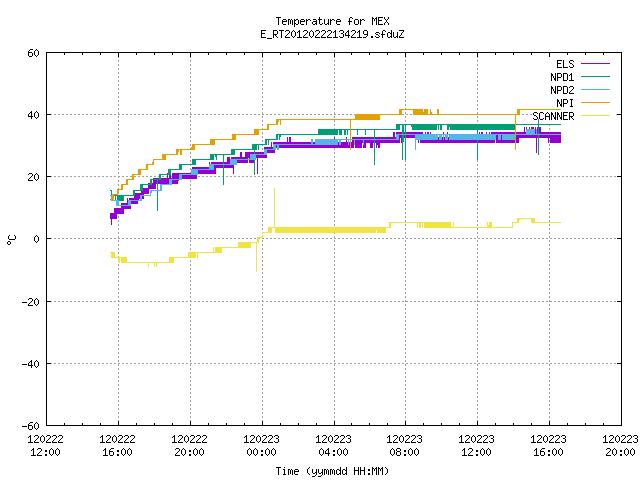This screenshot has height=480, width=640.
Task: Click the y-axis label 0
Action: (37, 239)
